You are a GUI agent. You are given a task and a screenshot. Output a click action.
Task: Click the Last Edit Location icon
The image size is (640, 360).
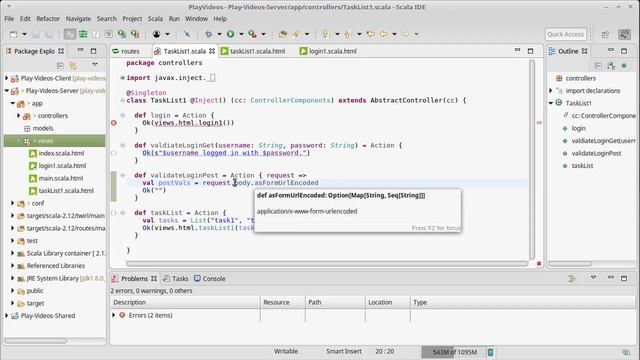click(x=371, y=34)
